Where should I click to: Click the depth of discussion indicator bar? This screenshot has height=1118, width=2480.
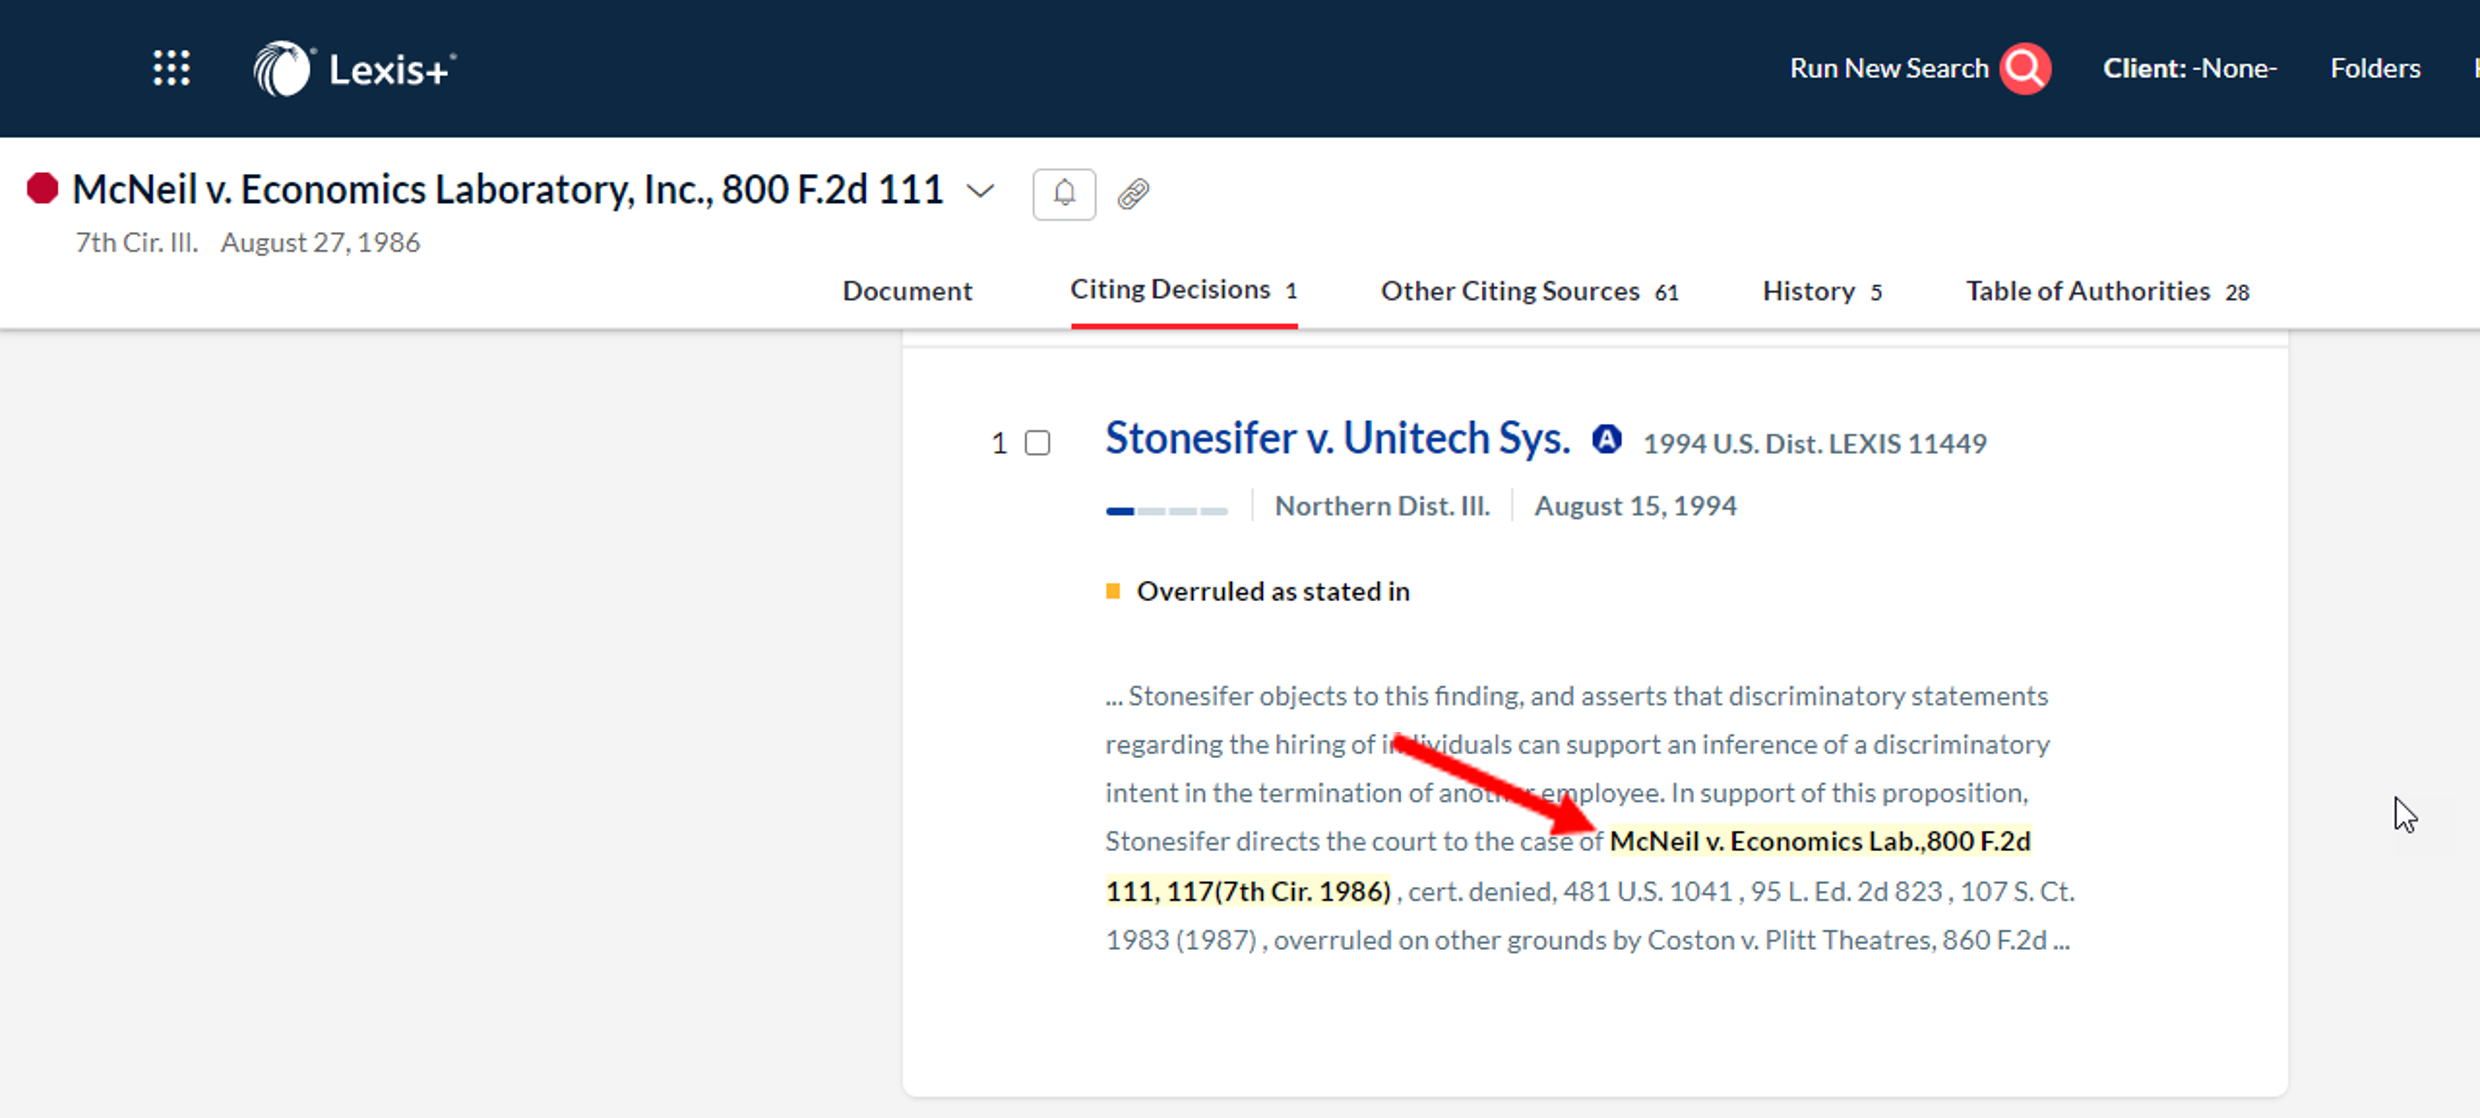coord(1166,510)
